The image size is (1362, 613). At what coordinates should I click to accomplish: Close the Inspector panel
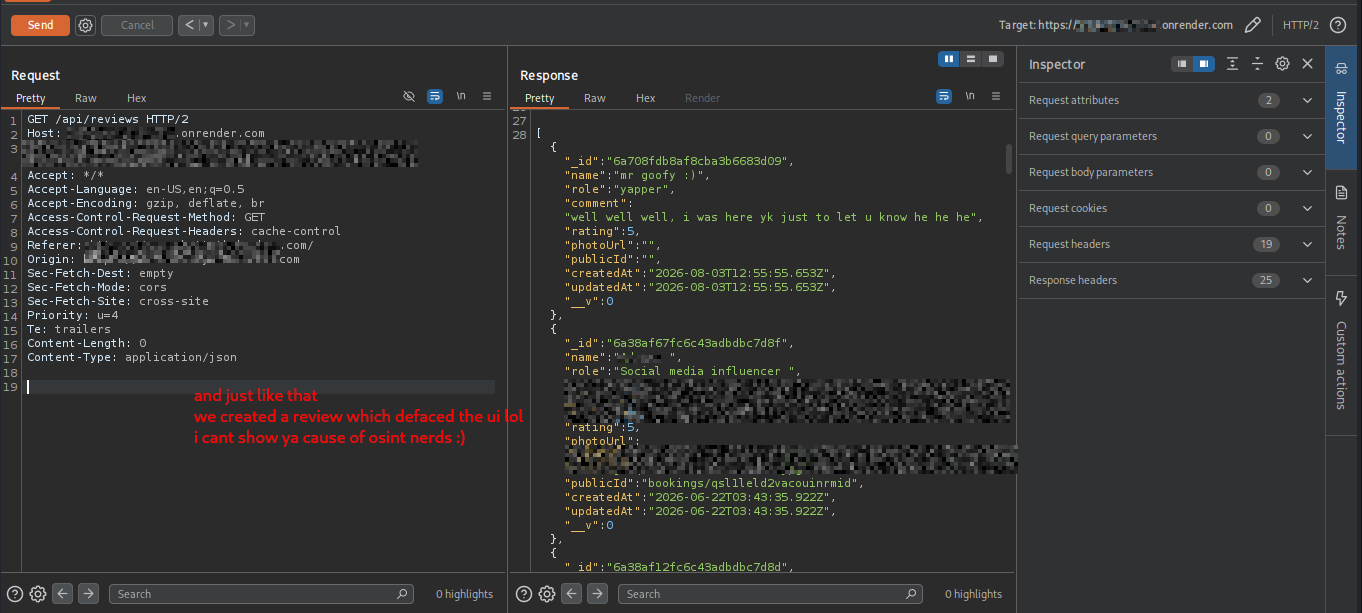tap(1307, 64)
